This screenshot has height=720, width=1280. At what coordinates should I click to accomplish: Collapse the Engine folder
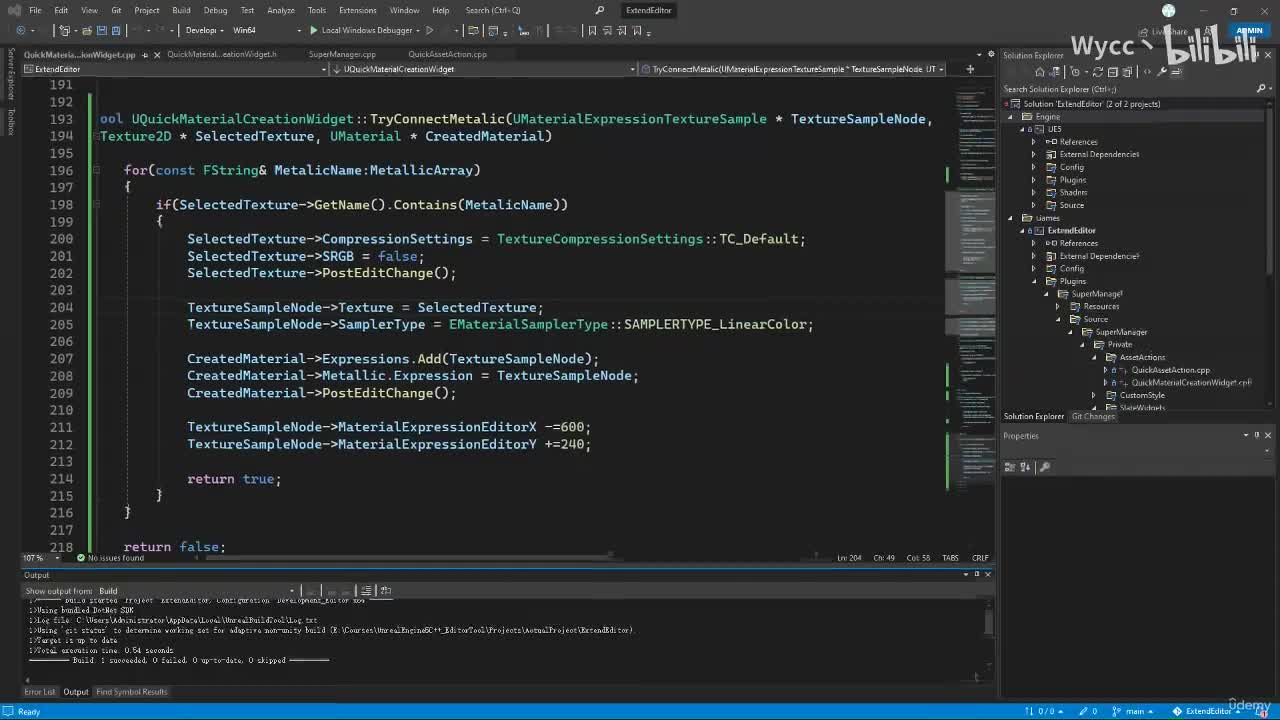click(x=1011, y=117)
